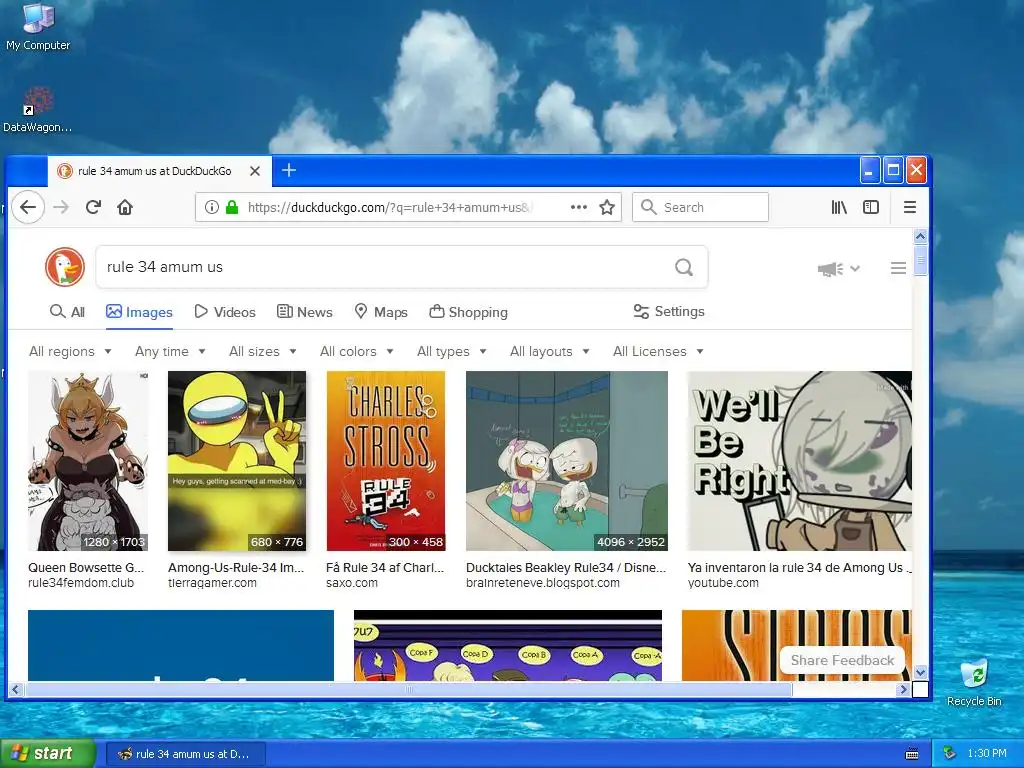Click the horizontal scrollbar left arrow
The image size is (1024, 768).
(x=16, y=689)
